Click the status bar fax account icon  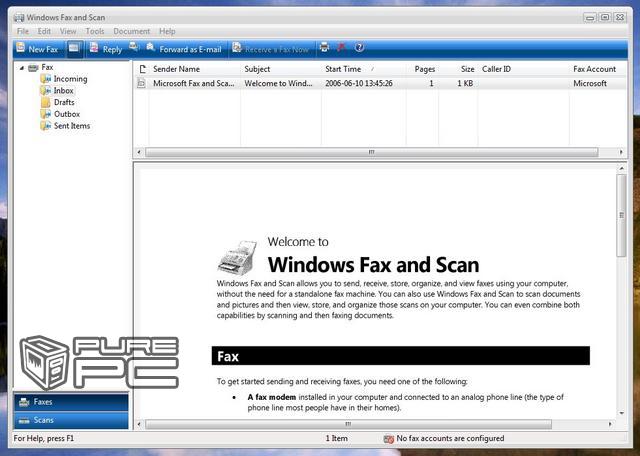click(389, 439)
